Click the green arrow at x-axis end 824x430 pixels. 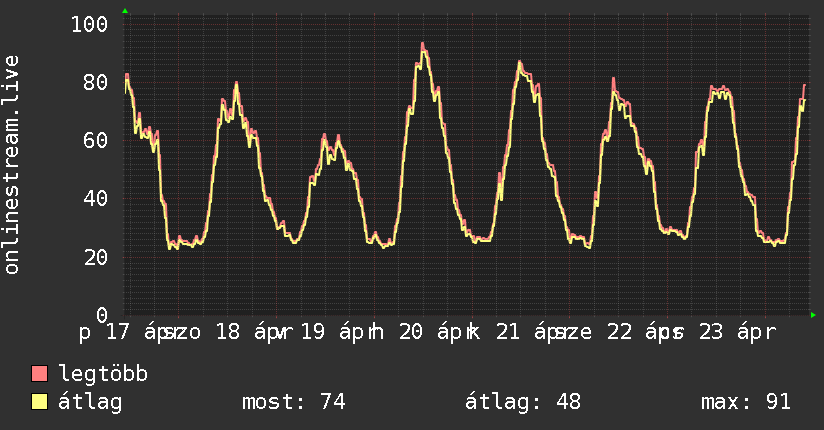(x=814, y=315)
